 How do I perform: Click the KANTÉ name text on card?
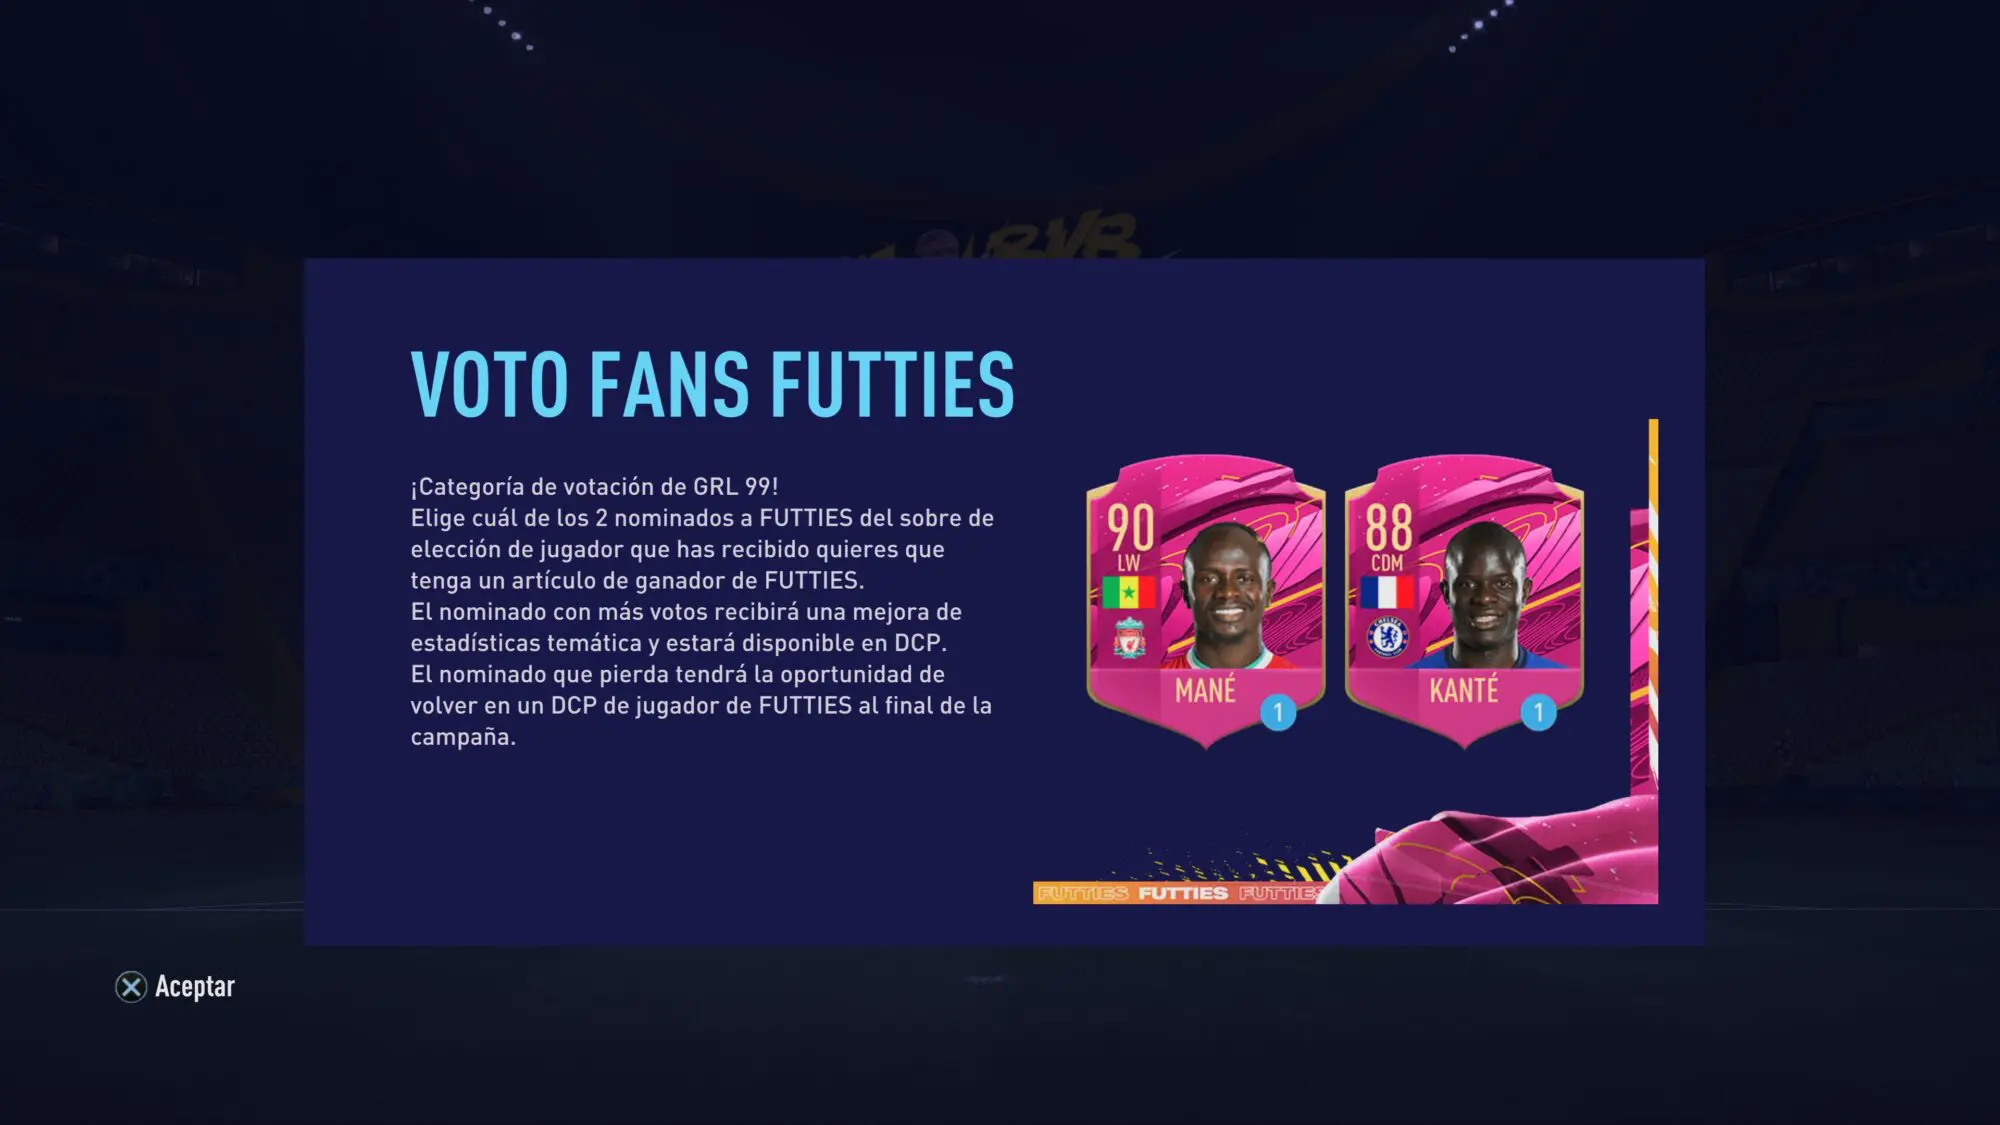(x=1464, y=689)
